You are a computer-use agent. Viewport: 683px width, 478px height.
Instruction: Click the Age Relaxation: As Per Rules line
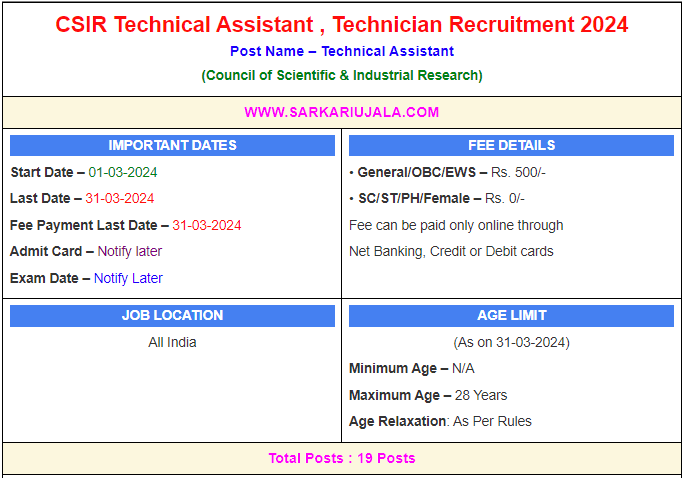point(440,421)
